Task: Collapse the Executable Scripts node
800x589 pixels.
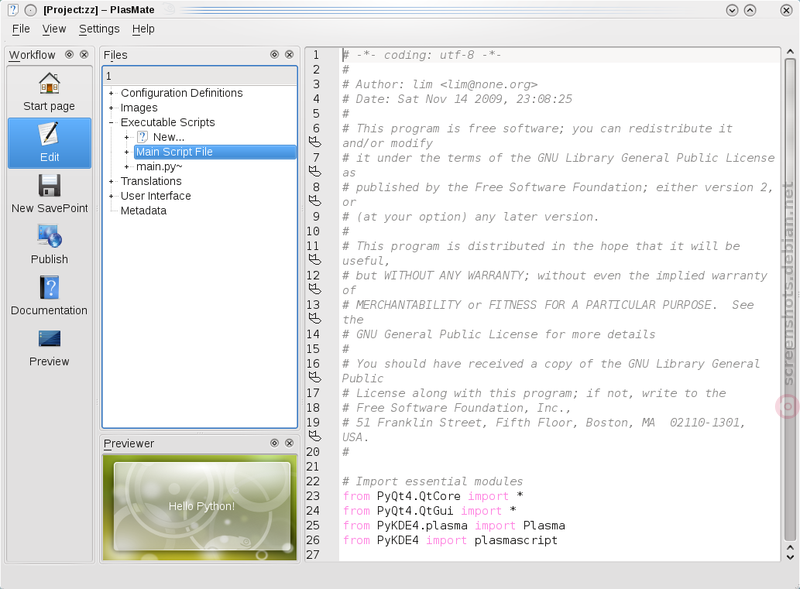Action: tap(111, 122)
